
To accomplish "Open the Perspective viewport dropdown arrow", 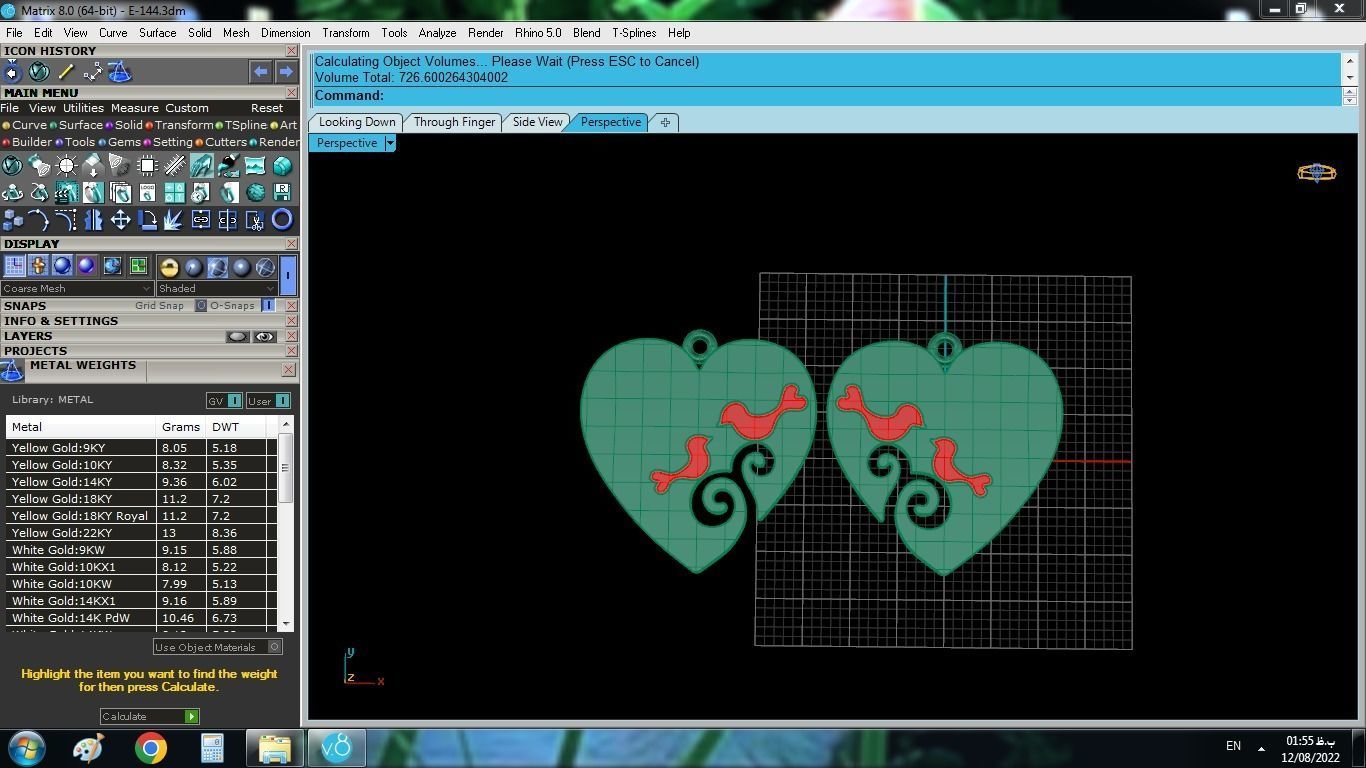I will pos(390,143).
